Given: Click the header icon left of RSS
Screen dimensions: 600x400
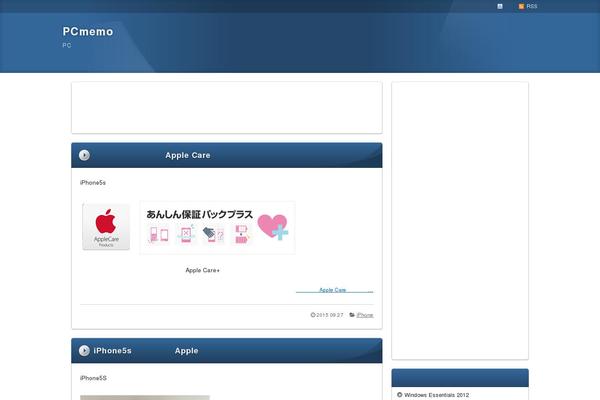Looking at the screenshot, I should click(500, 7).
